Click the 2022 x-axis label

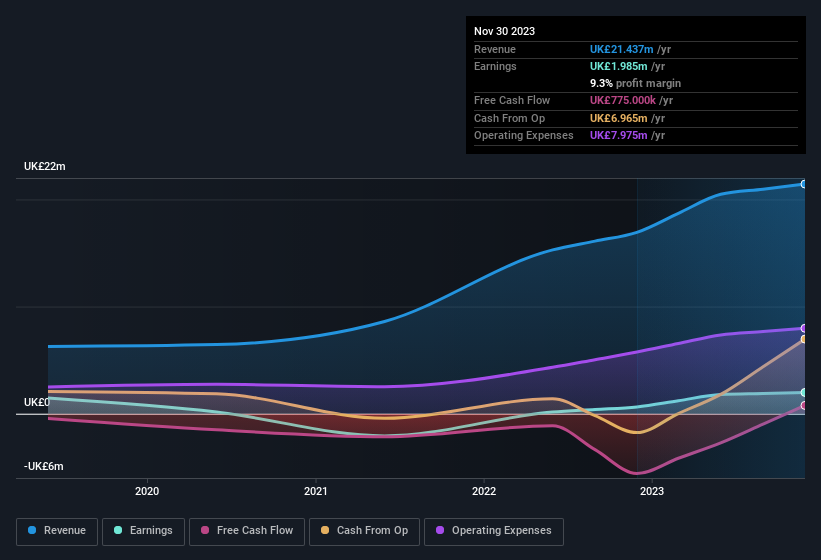(484, 491)
